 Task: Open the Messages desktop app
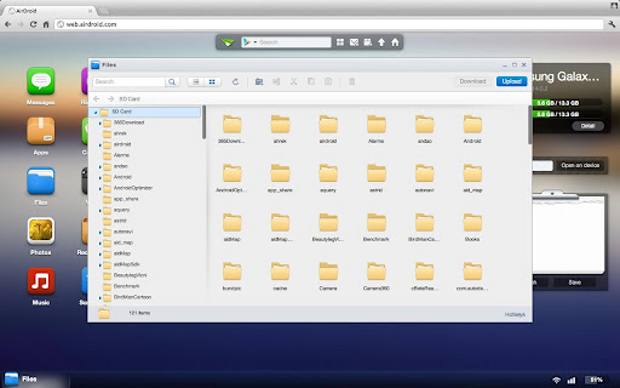[x=41, y=86]
